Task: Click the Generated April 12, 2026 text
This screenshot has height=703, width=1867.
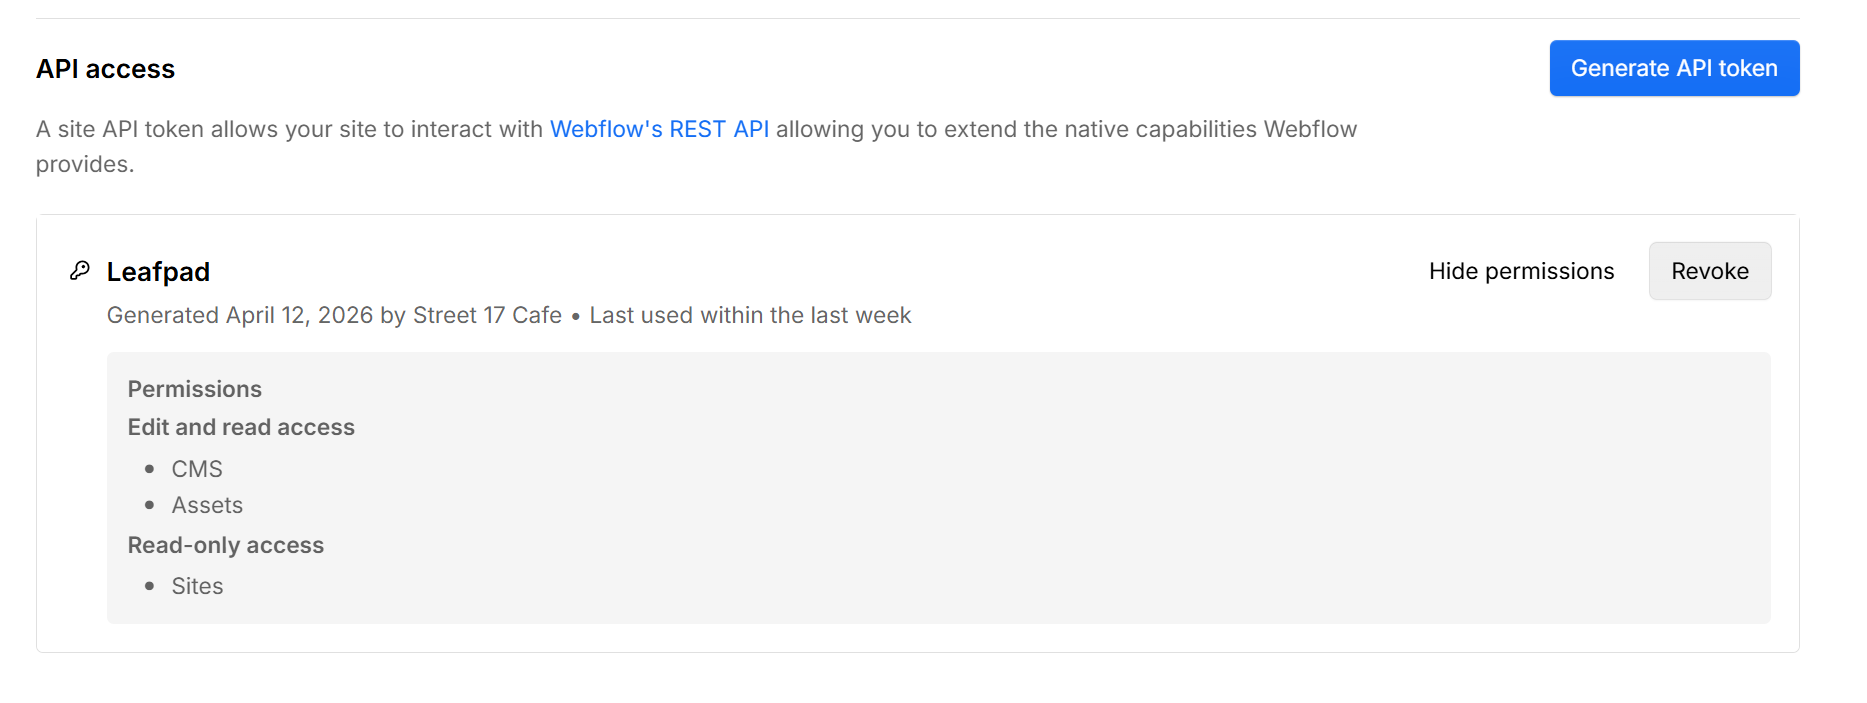Action: 240,315
